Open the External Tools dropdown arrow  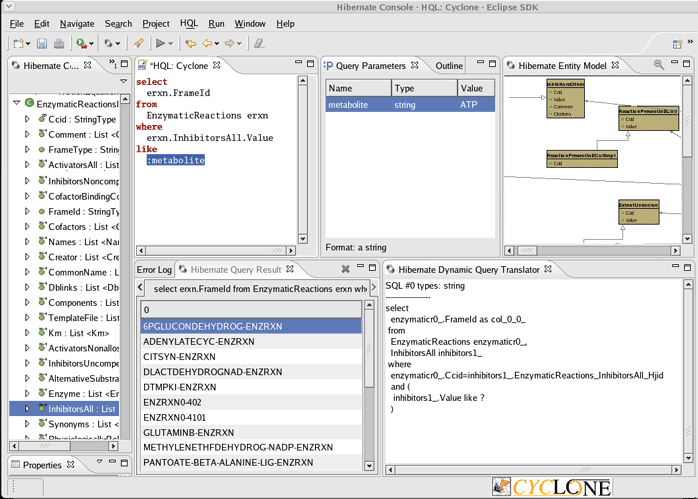click(91, 44)
